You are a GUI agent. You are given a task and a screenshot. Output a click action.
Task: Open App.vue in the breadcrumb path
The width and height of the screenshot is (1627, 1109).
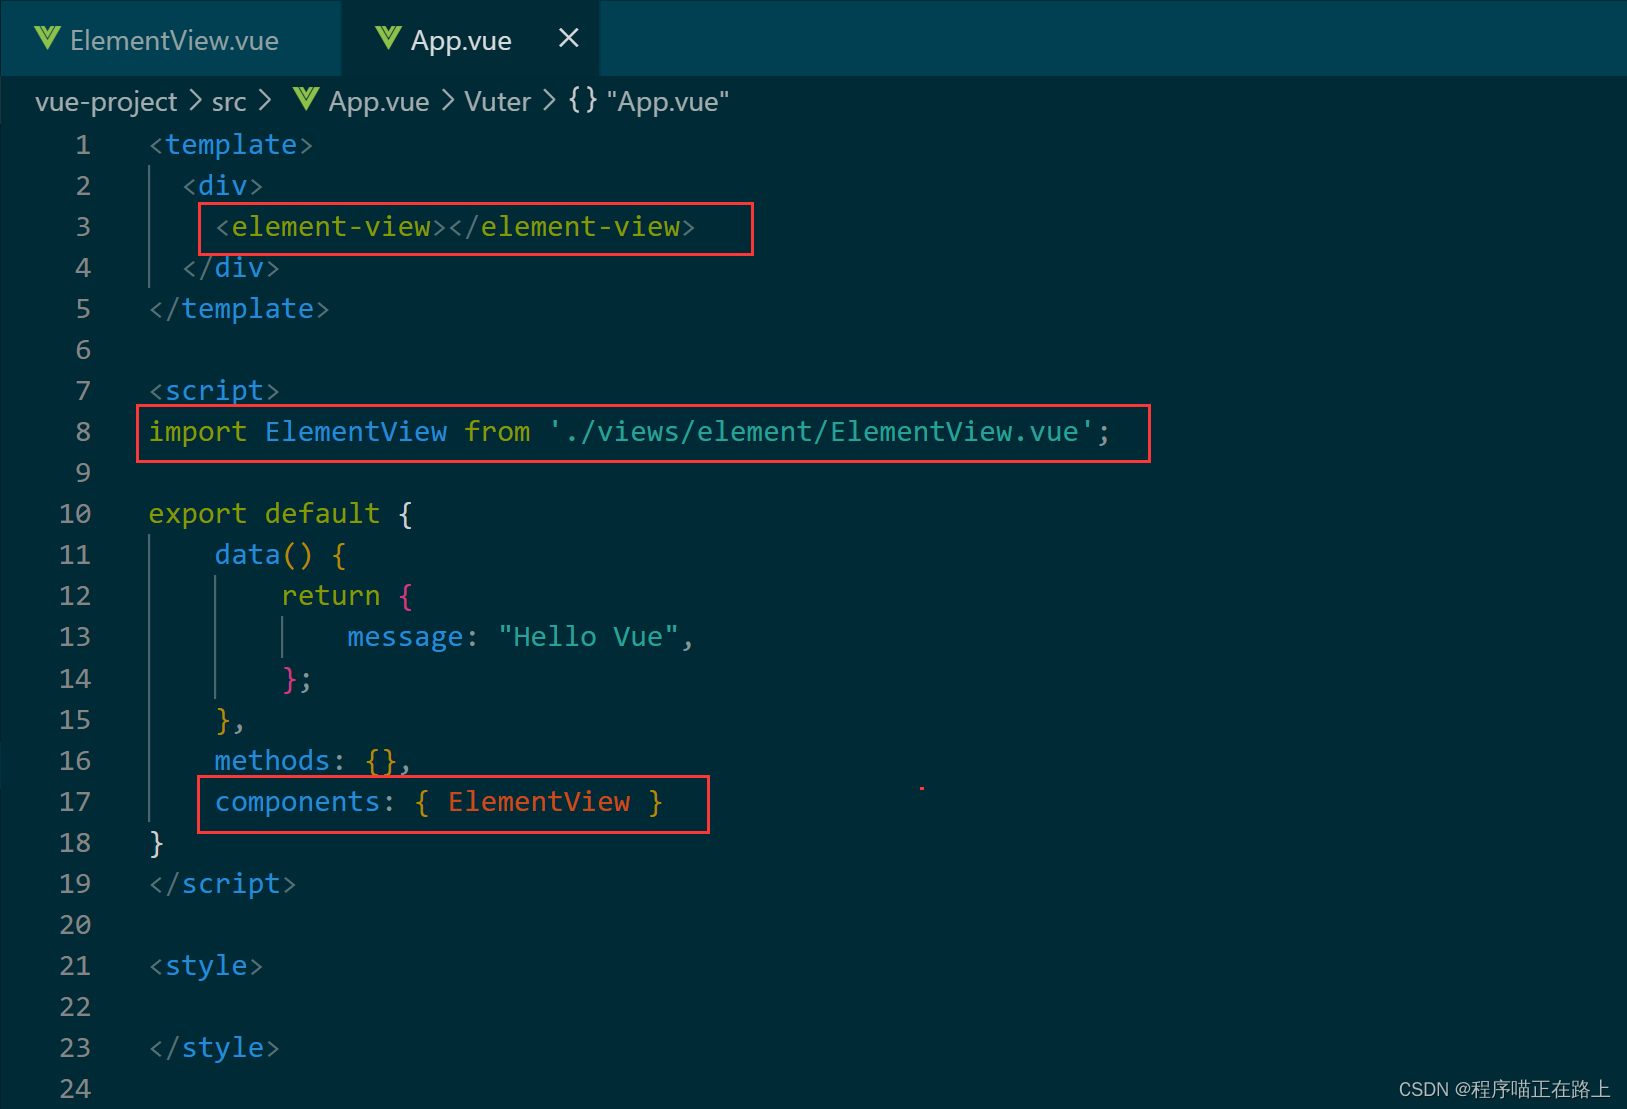pyautogui.click(x=379, y=102)
